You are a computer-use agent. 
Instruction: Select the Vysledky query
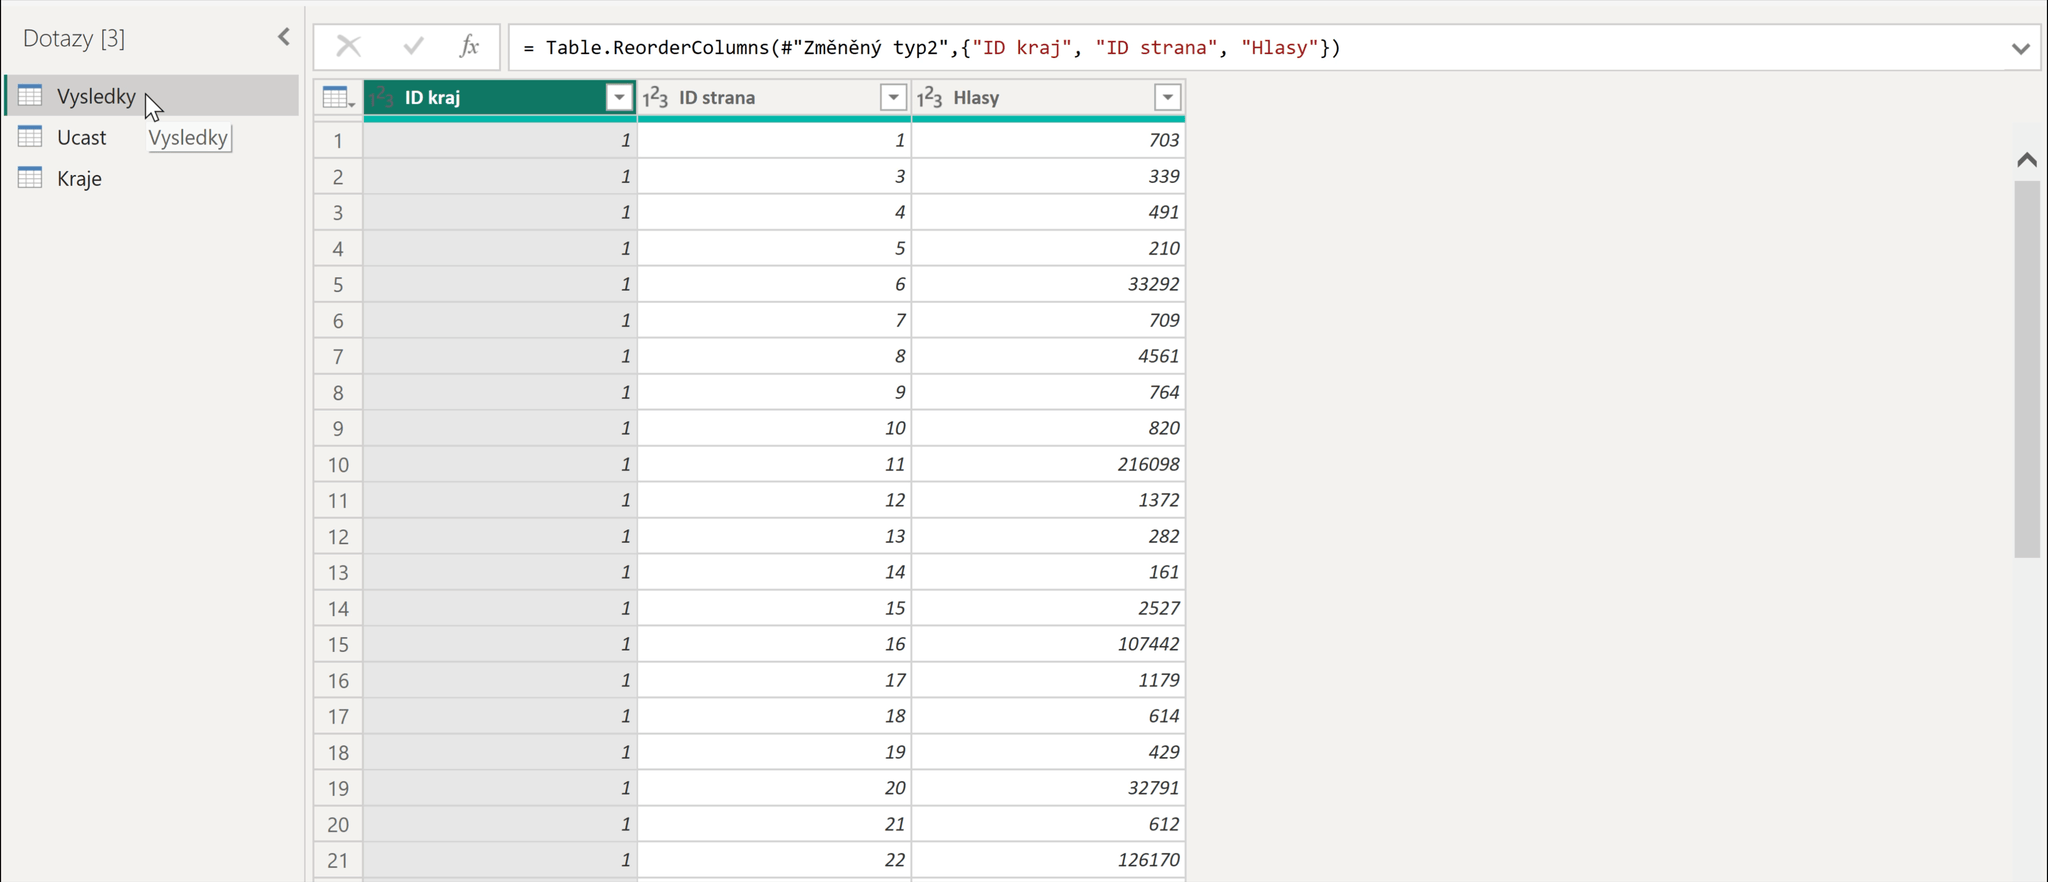pos(151,96)
